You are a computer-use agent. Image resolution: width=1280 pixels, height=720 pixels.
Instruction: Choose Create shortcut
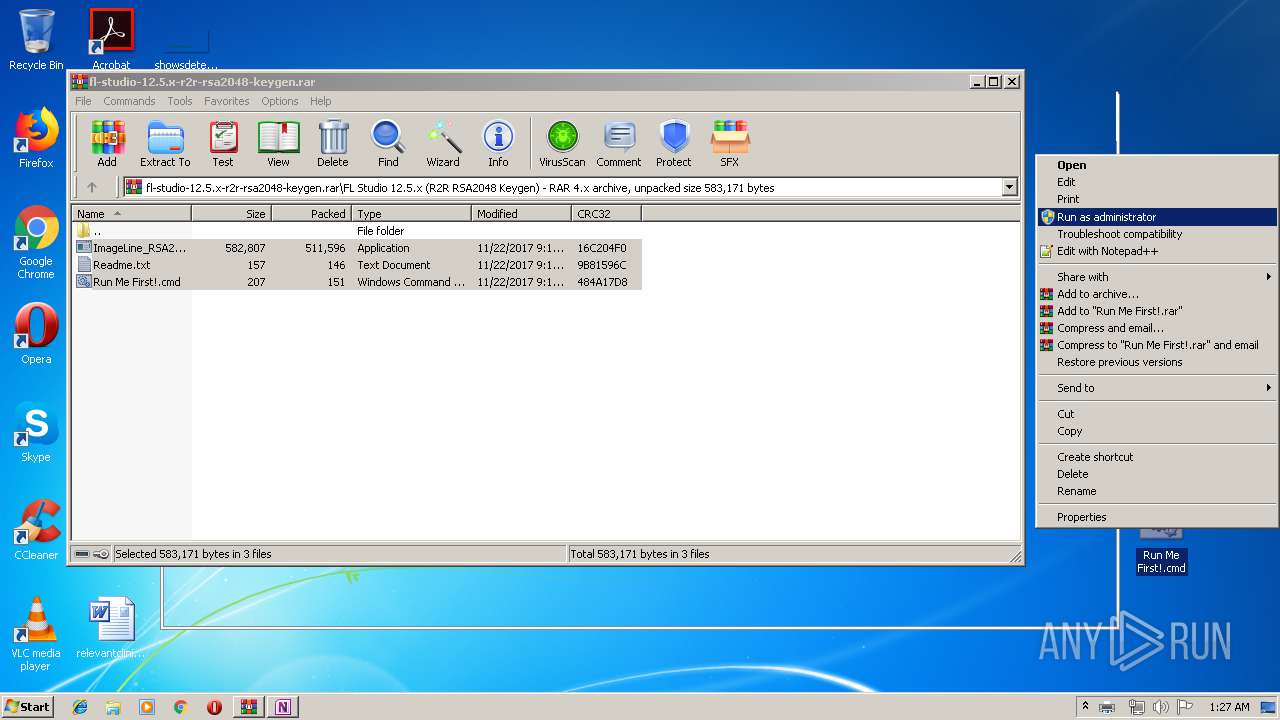(1157, 457)
